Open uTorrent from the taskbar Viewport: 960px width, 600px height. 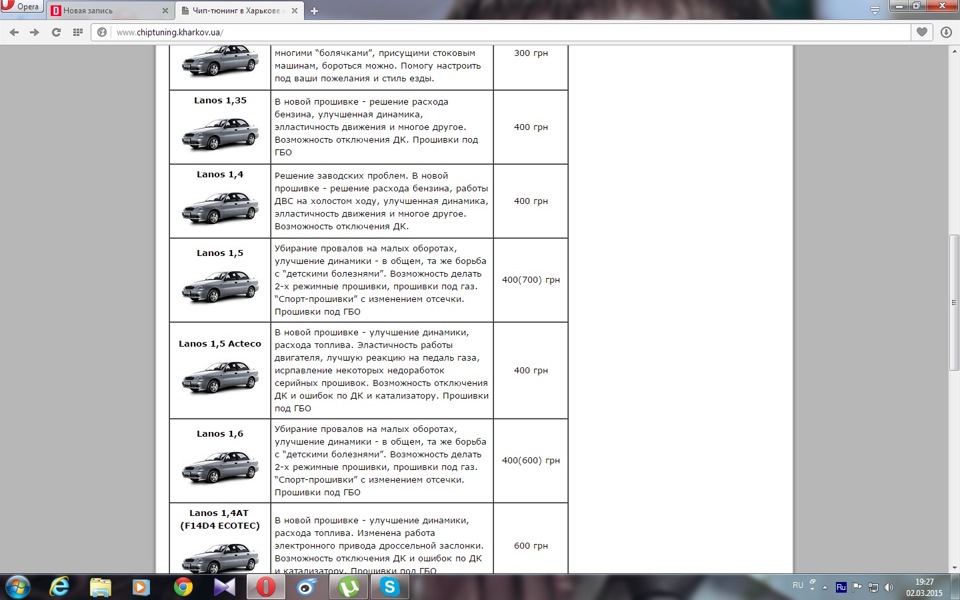pyautogui.click(x=349, y=587)
